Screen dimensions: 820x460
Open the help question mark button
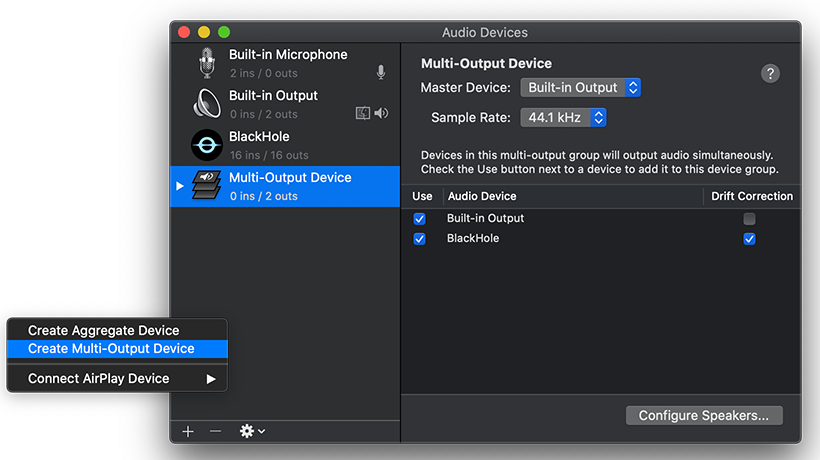coord(770,73)
